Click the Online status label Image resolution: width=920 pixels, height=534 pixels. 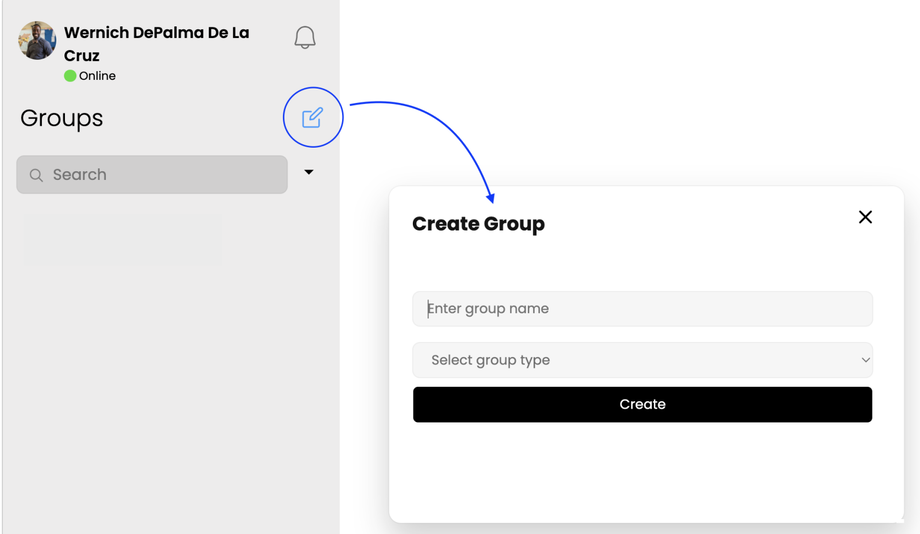click(x=97, y=76)
